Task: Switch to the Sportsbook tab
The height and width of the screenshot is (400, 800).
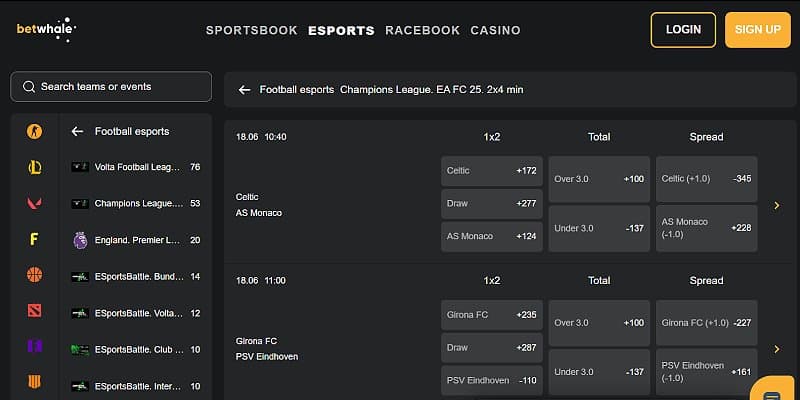Action: [x=251, y=30]
